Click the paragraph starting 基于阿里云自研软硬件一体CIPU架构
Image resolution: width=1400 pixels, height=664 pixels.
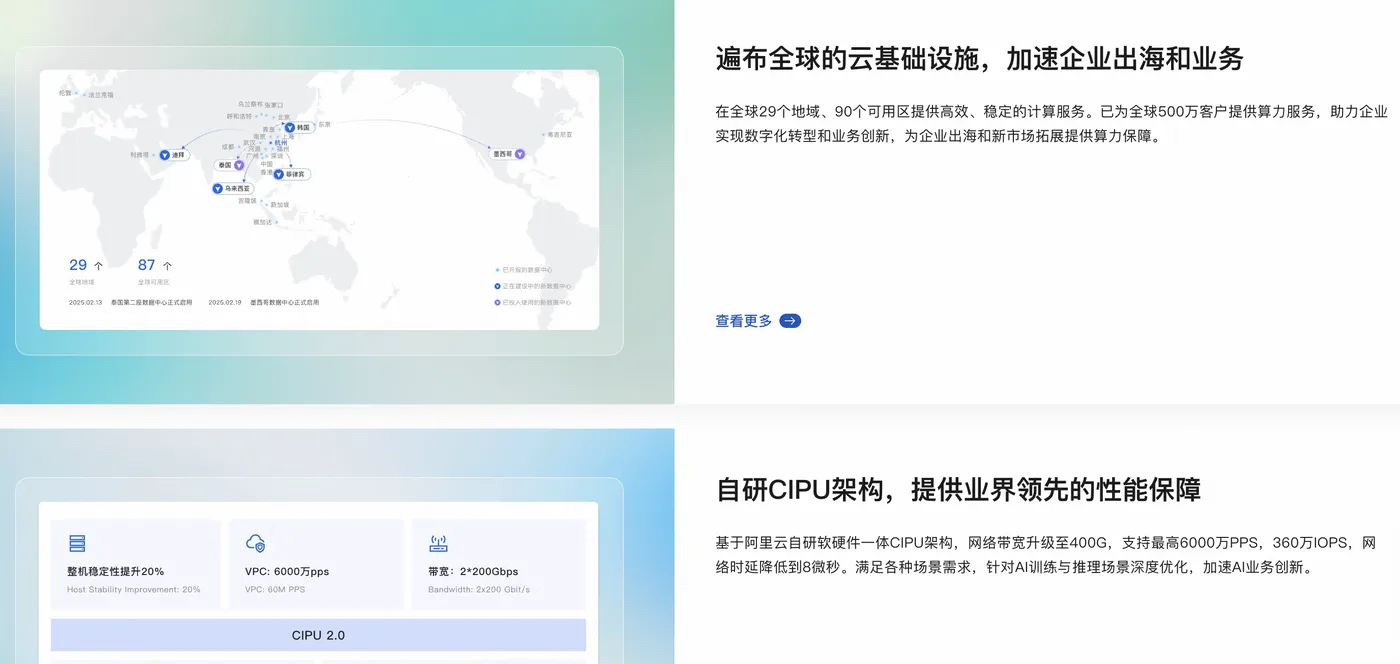tap(1045, 555)
